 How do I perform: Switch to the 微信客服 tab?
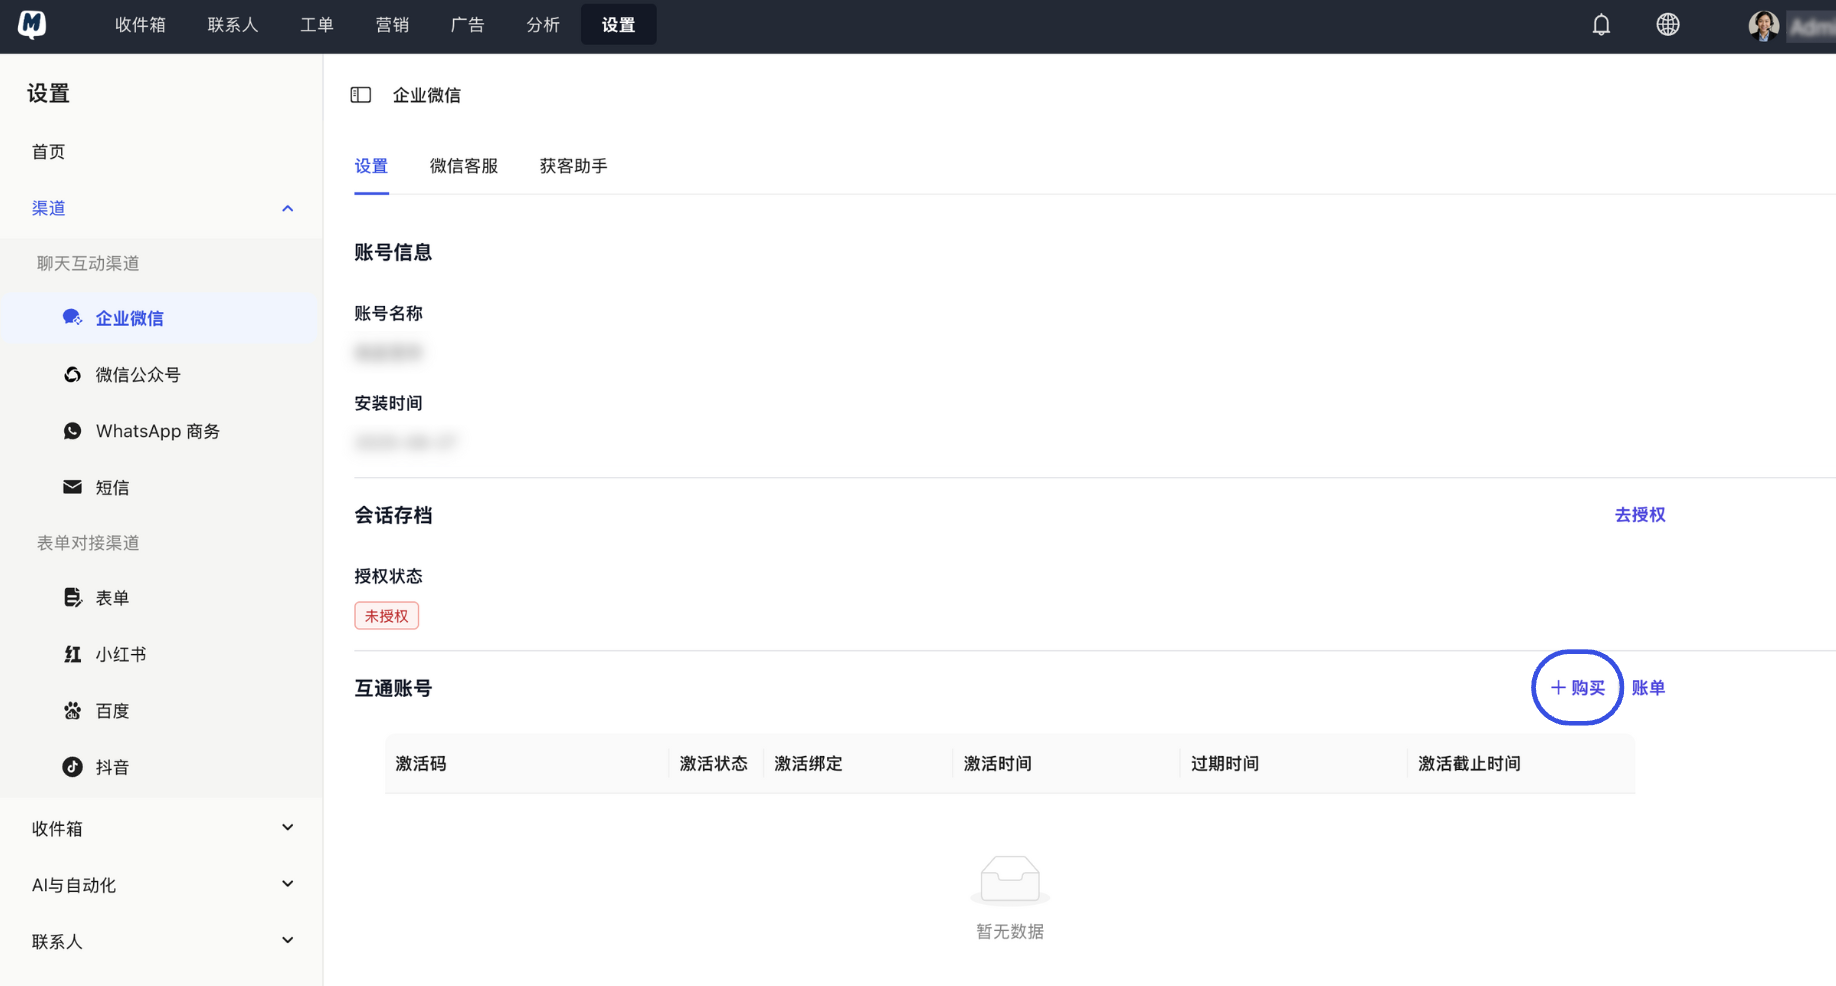(464, 165)
